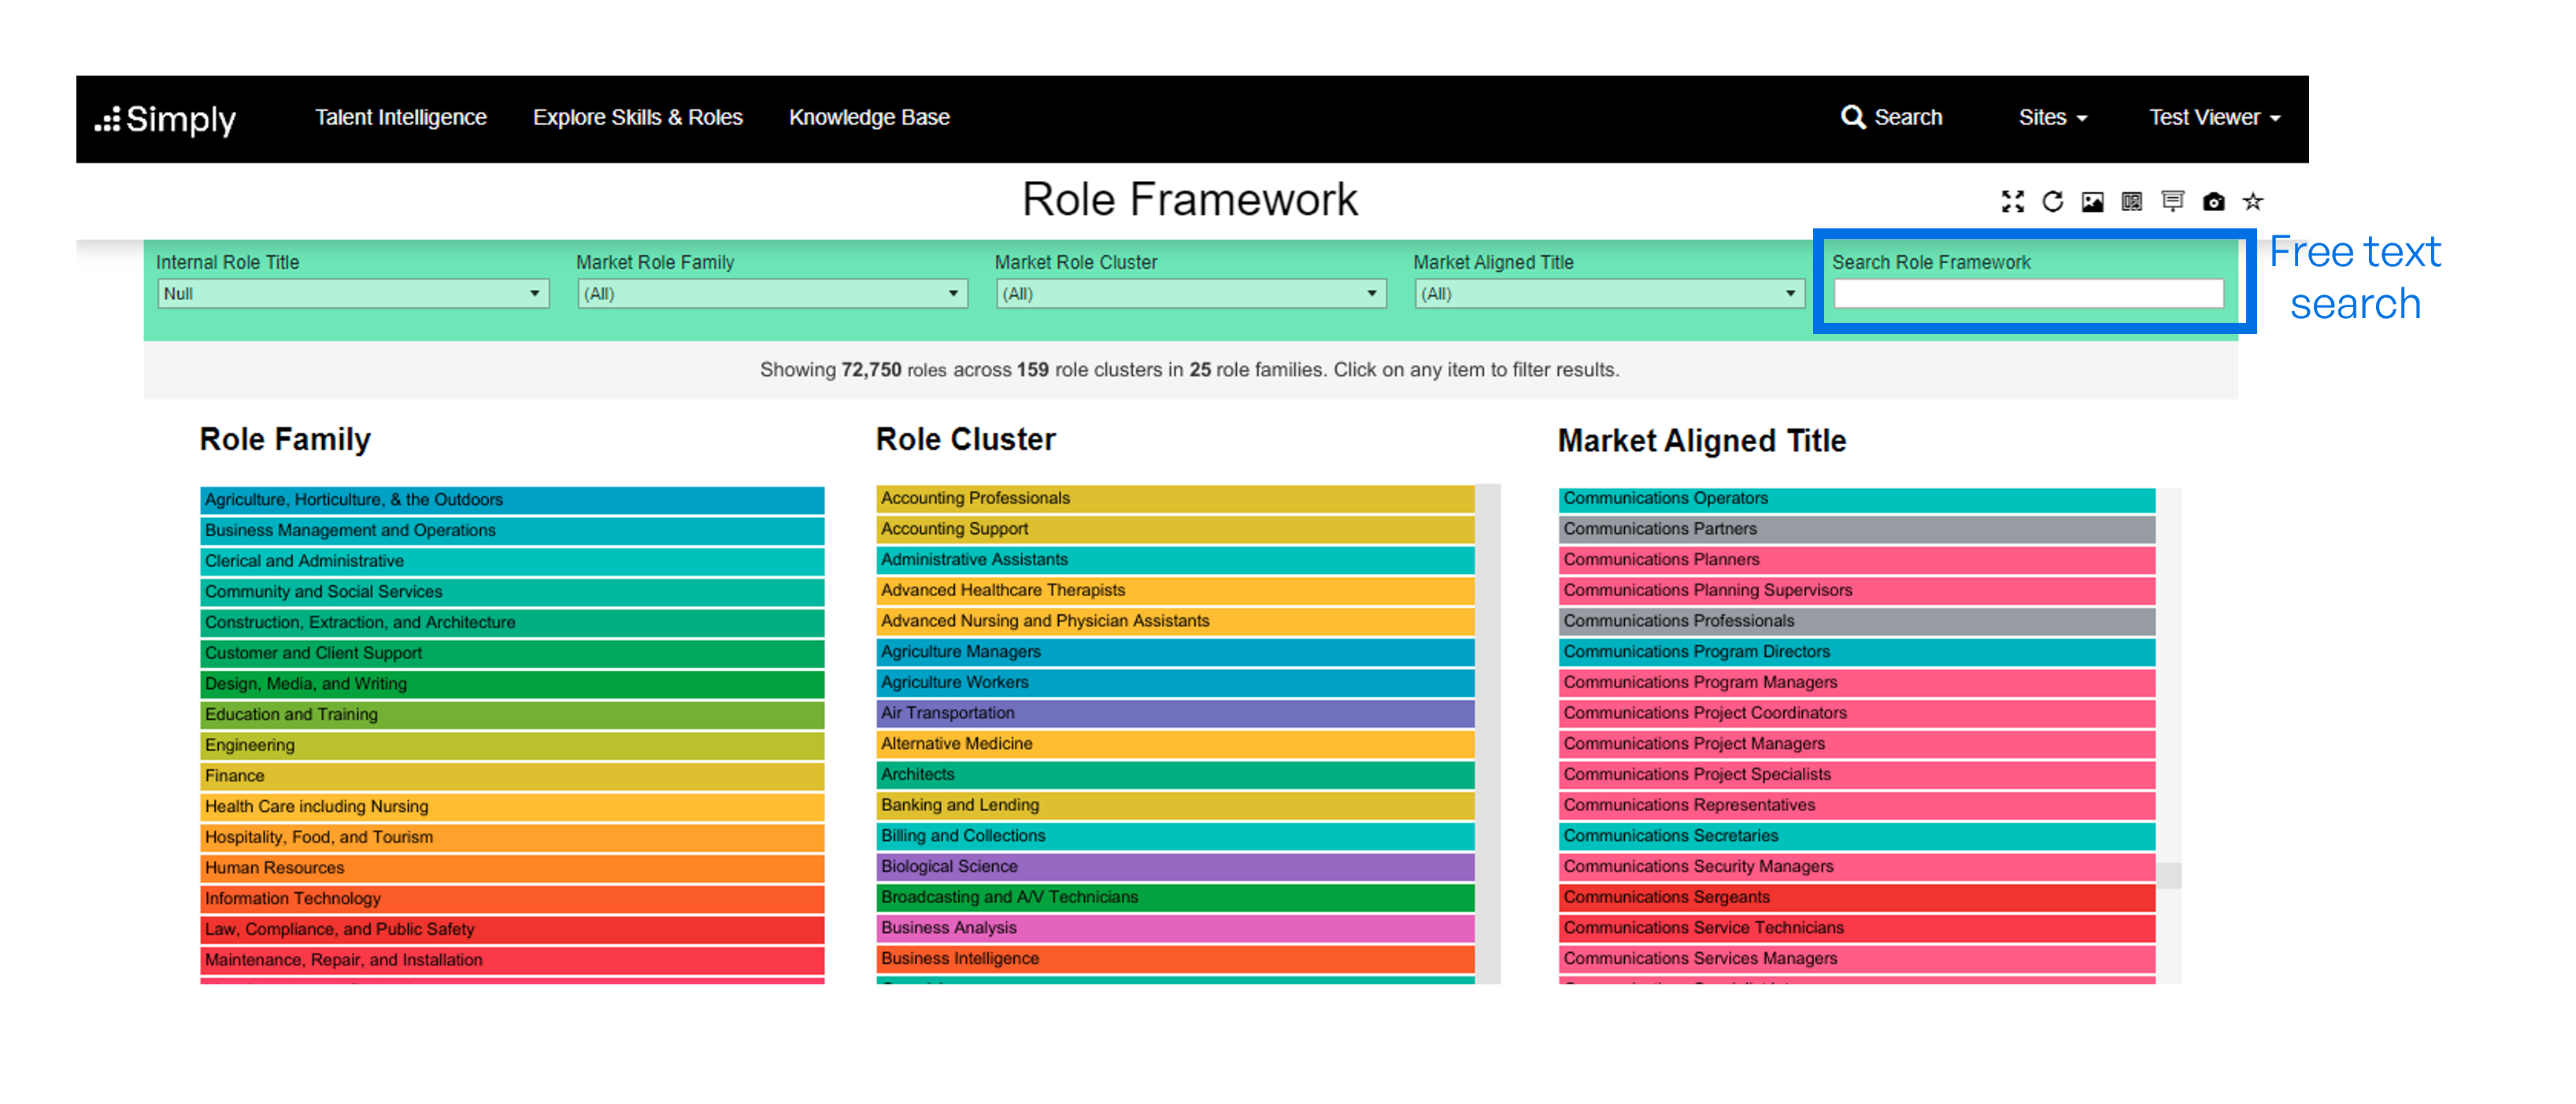The width and height of the screenshot is (2576, 1104).
Task: Click the export image icon
Action: [x=2092, y=202]
